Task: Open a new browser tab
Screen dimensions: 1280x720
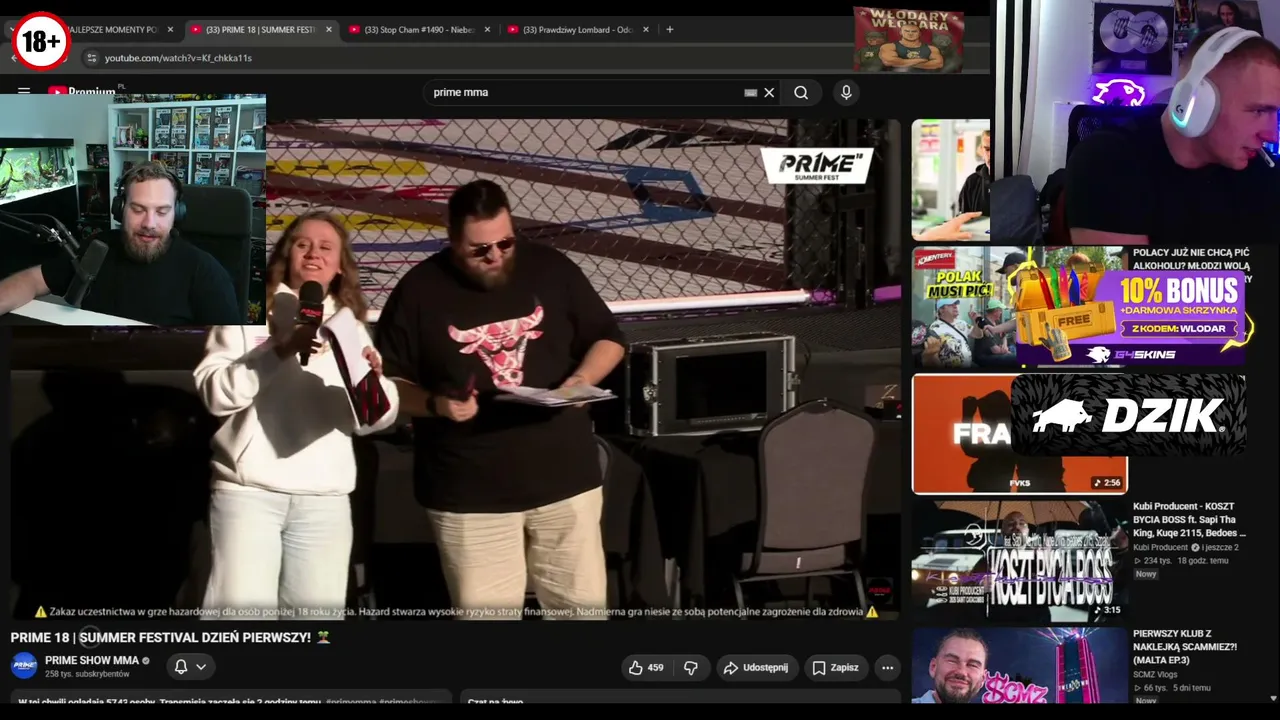Action: pyautogui.click(x=670, y=30)
